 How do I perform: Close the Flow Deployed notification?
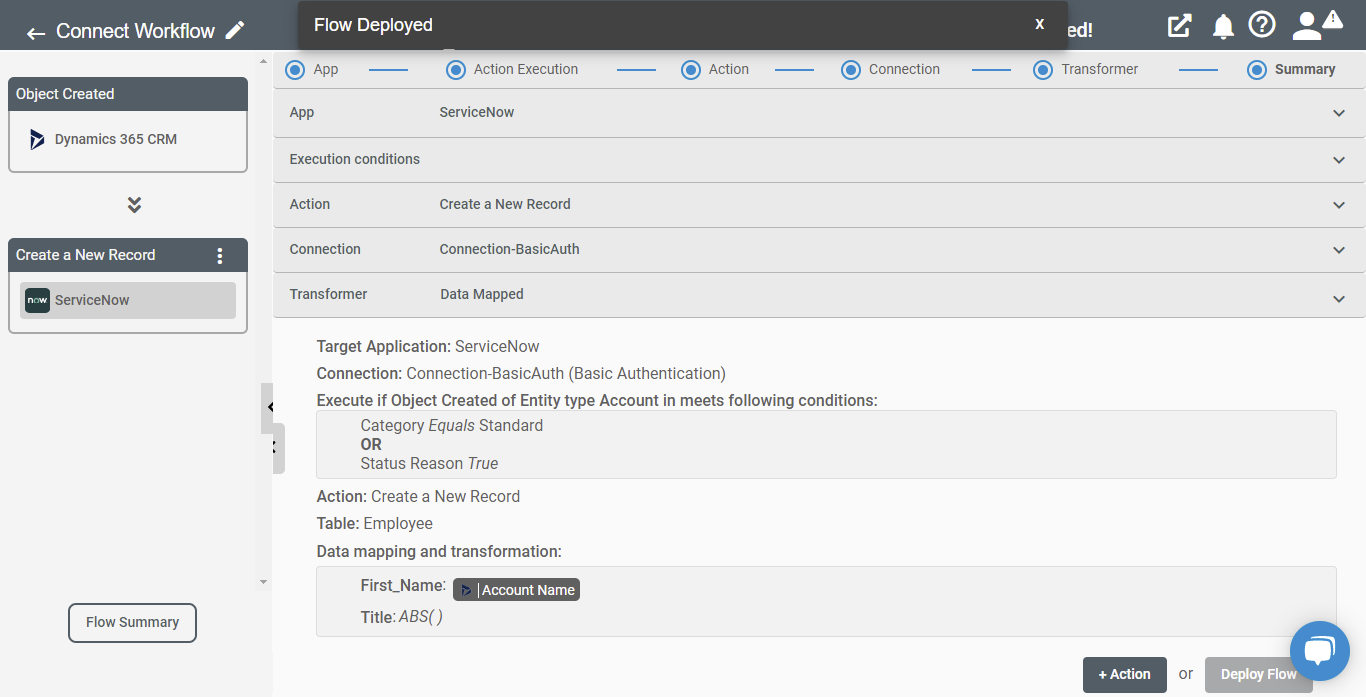tap(1040, 24)
